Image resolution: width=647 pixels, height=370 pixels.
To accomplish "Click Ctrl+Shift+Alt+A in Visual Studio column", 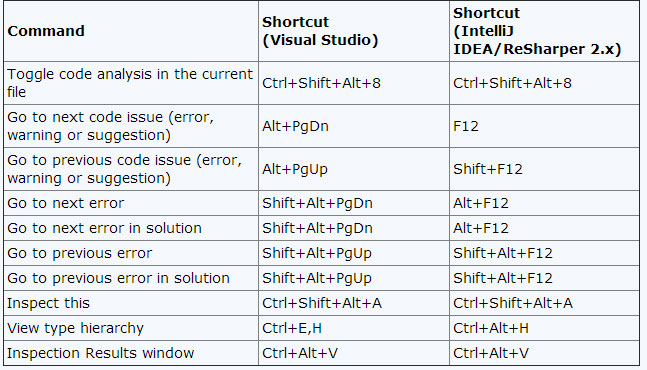I will pyautogui.click(x=354, y=303).
